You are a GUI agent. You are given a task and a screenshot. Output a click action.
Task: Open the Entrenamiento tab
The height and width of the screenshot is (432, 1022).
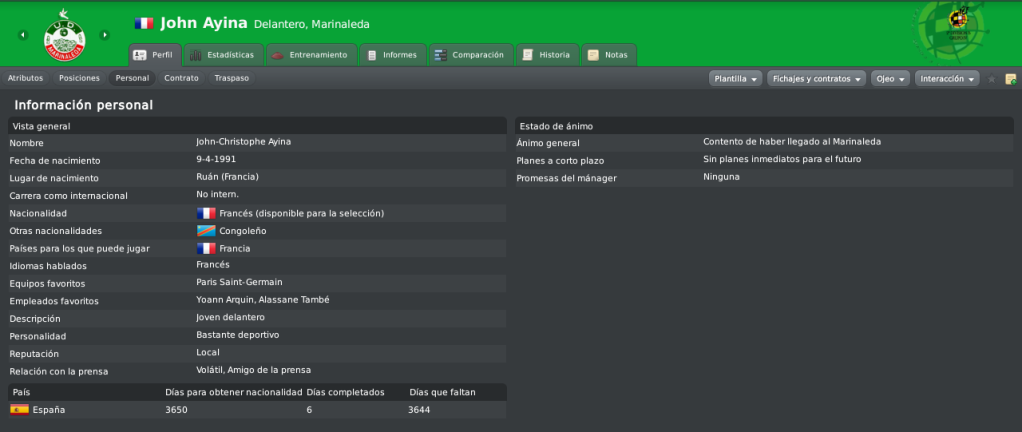tap(310, 55)
